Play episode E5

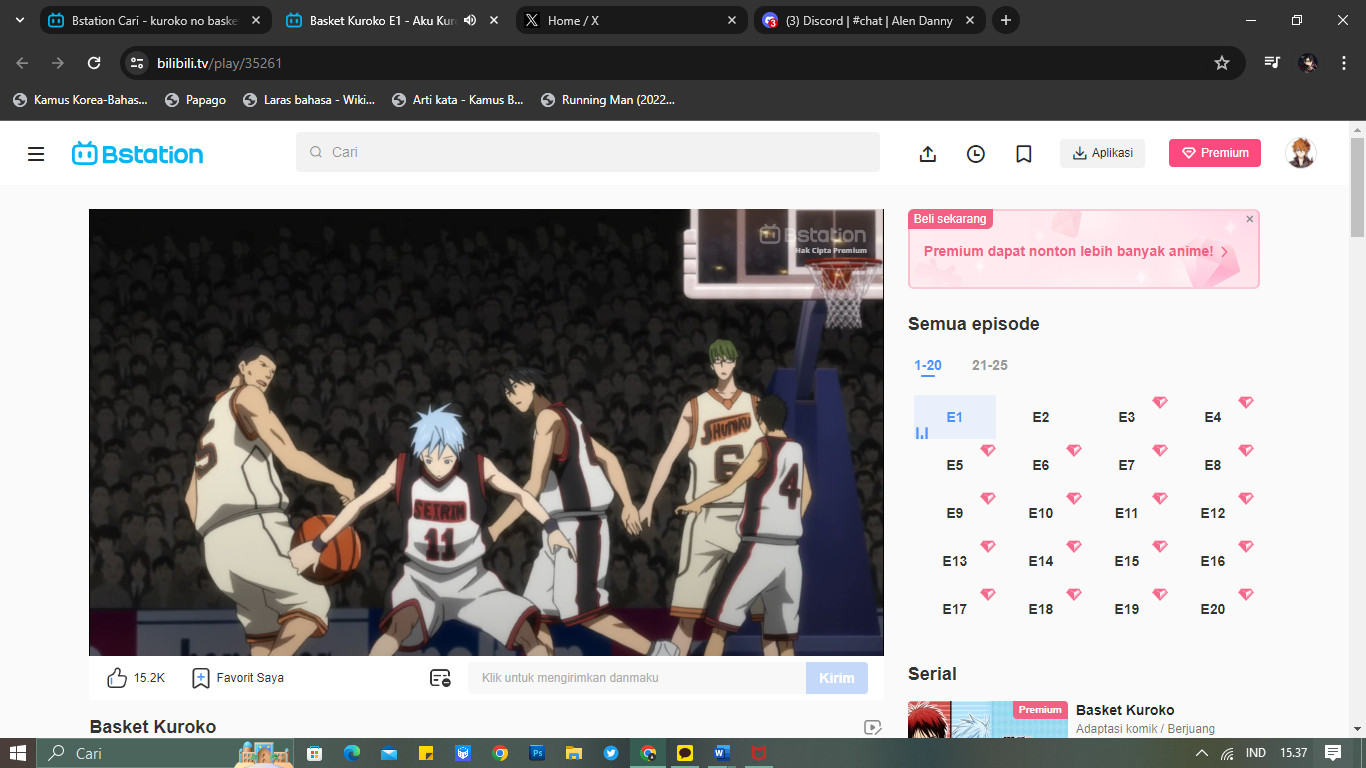point(955,465)
